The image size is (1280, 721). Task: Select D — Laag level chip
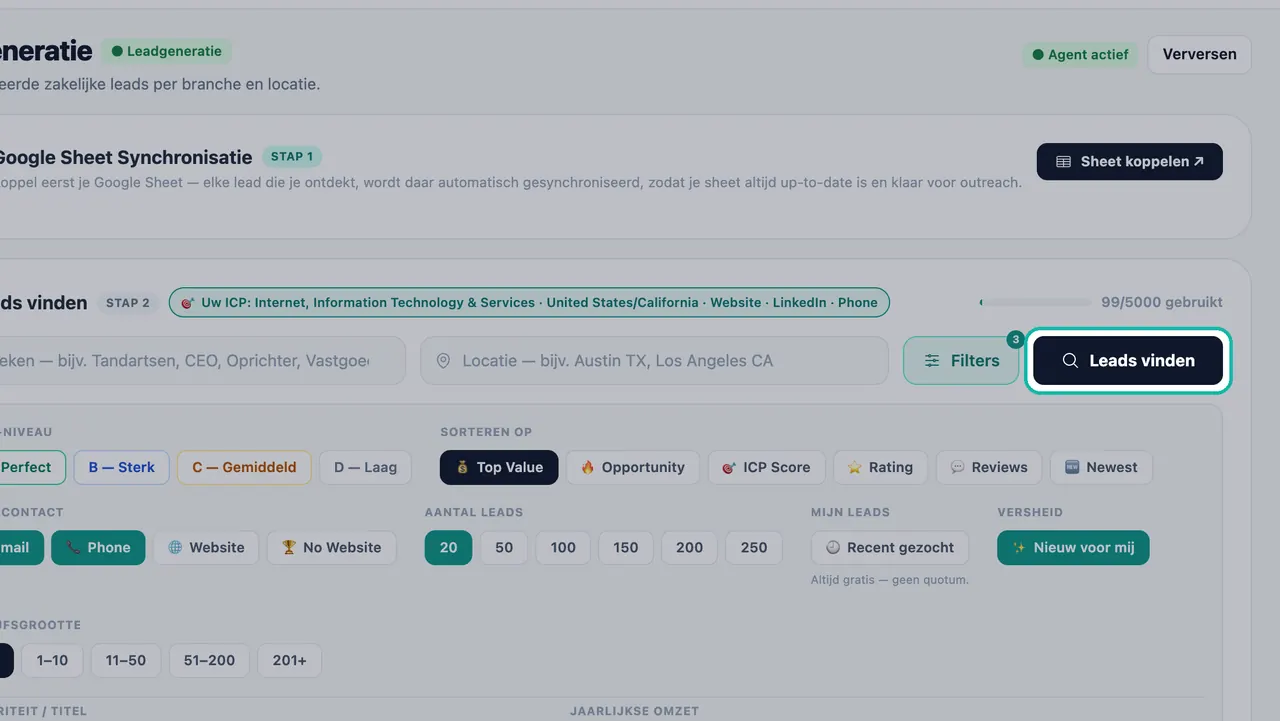pyautogui.click(x=365, y=467)
